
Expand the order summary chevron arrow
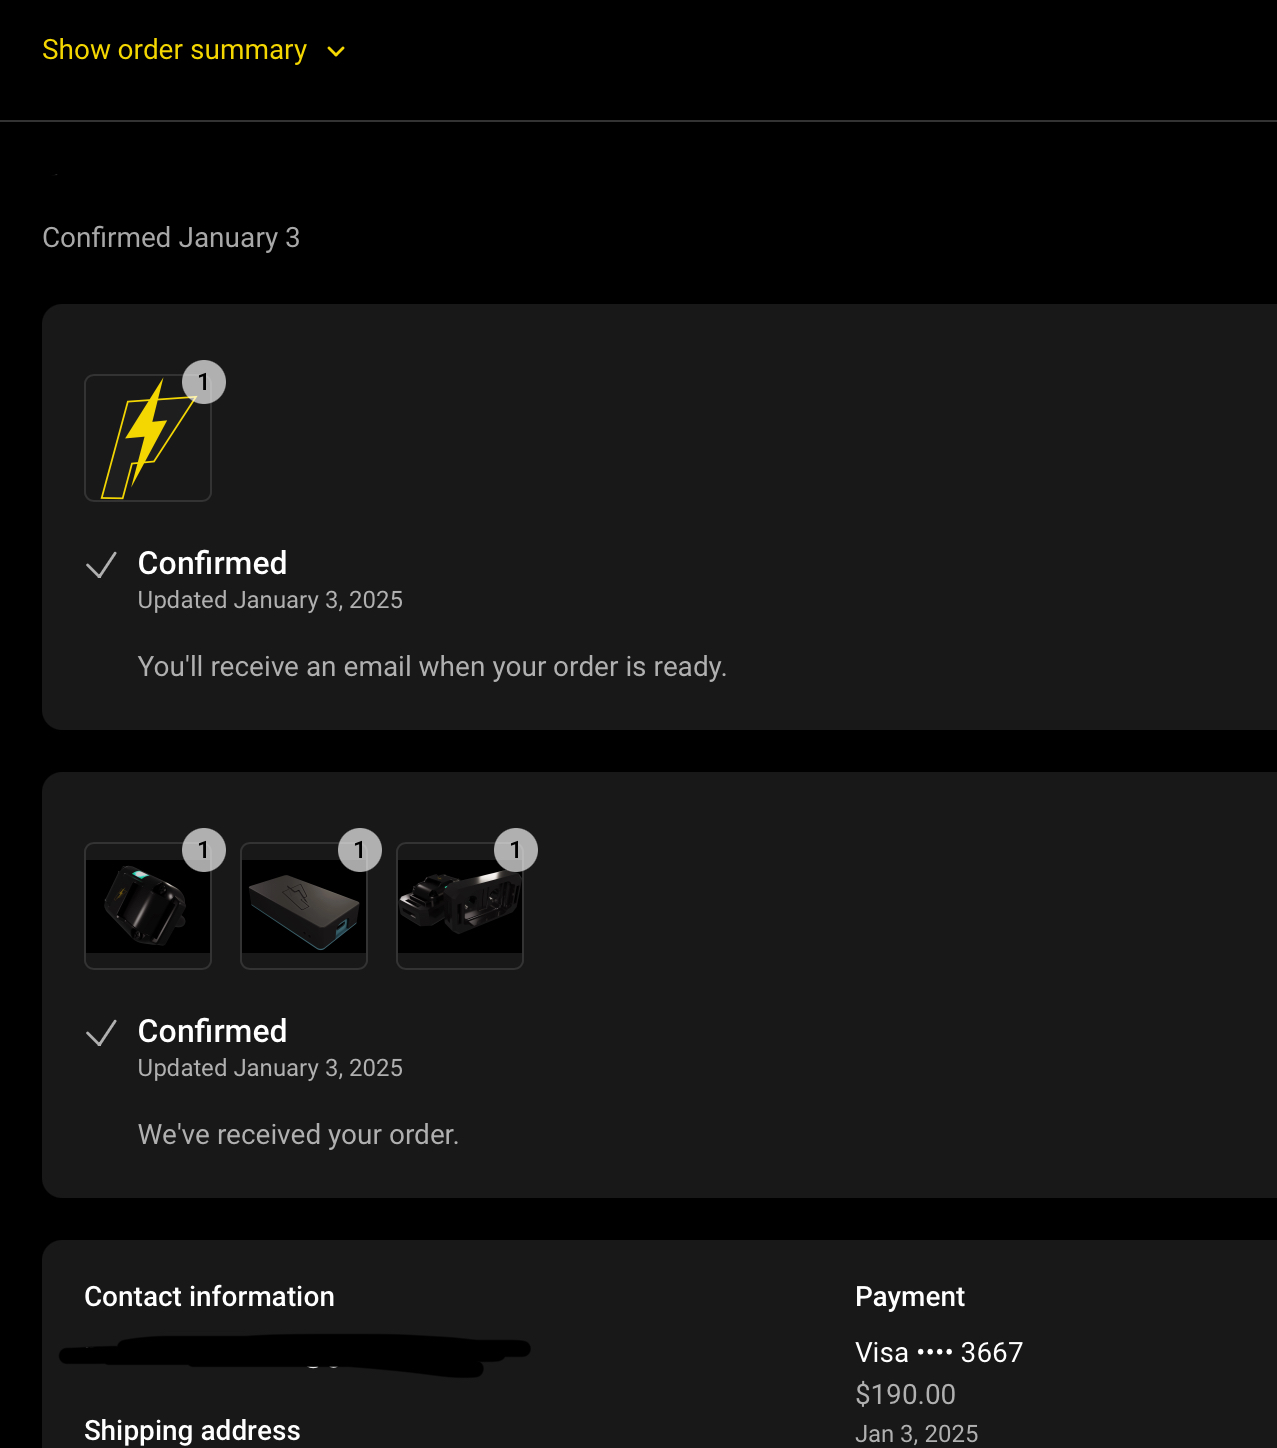tap(336, 52)
